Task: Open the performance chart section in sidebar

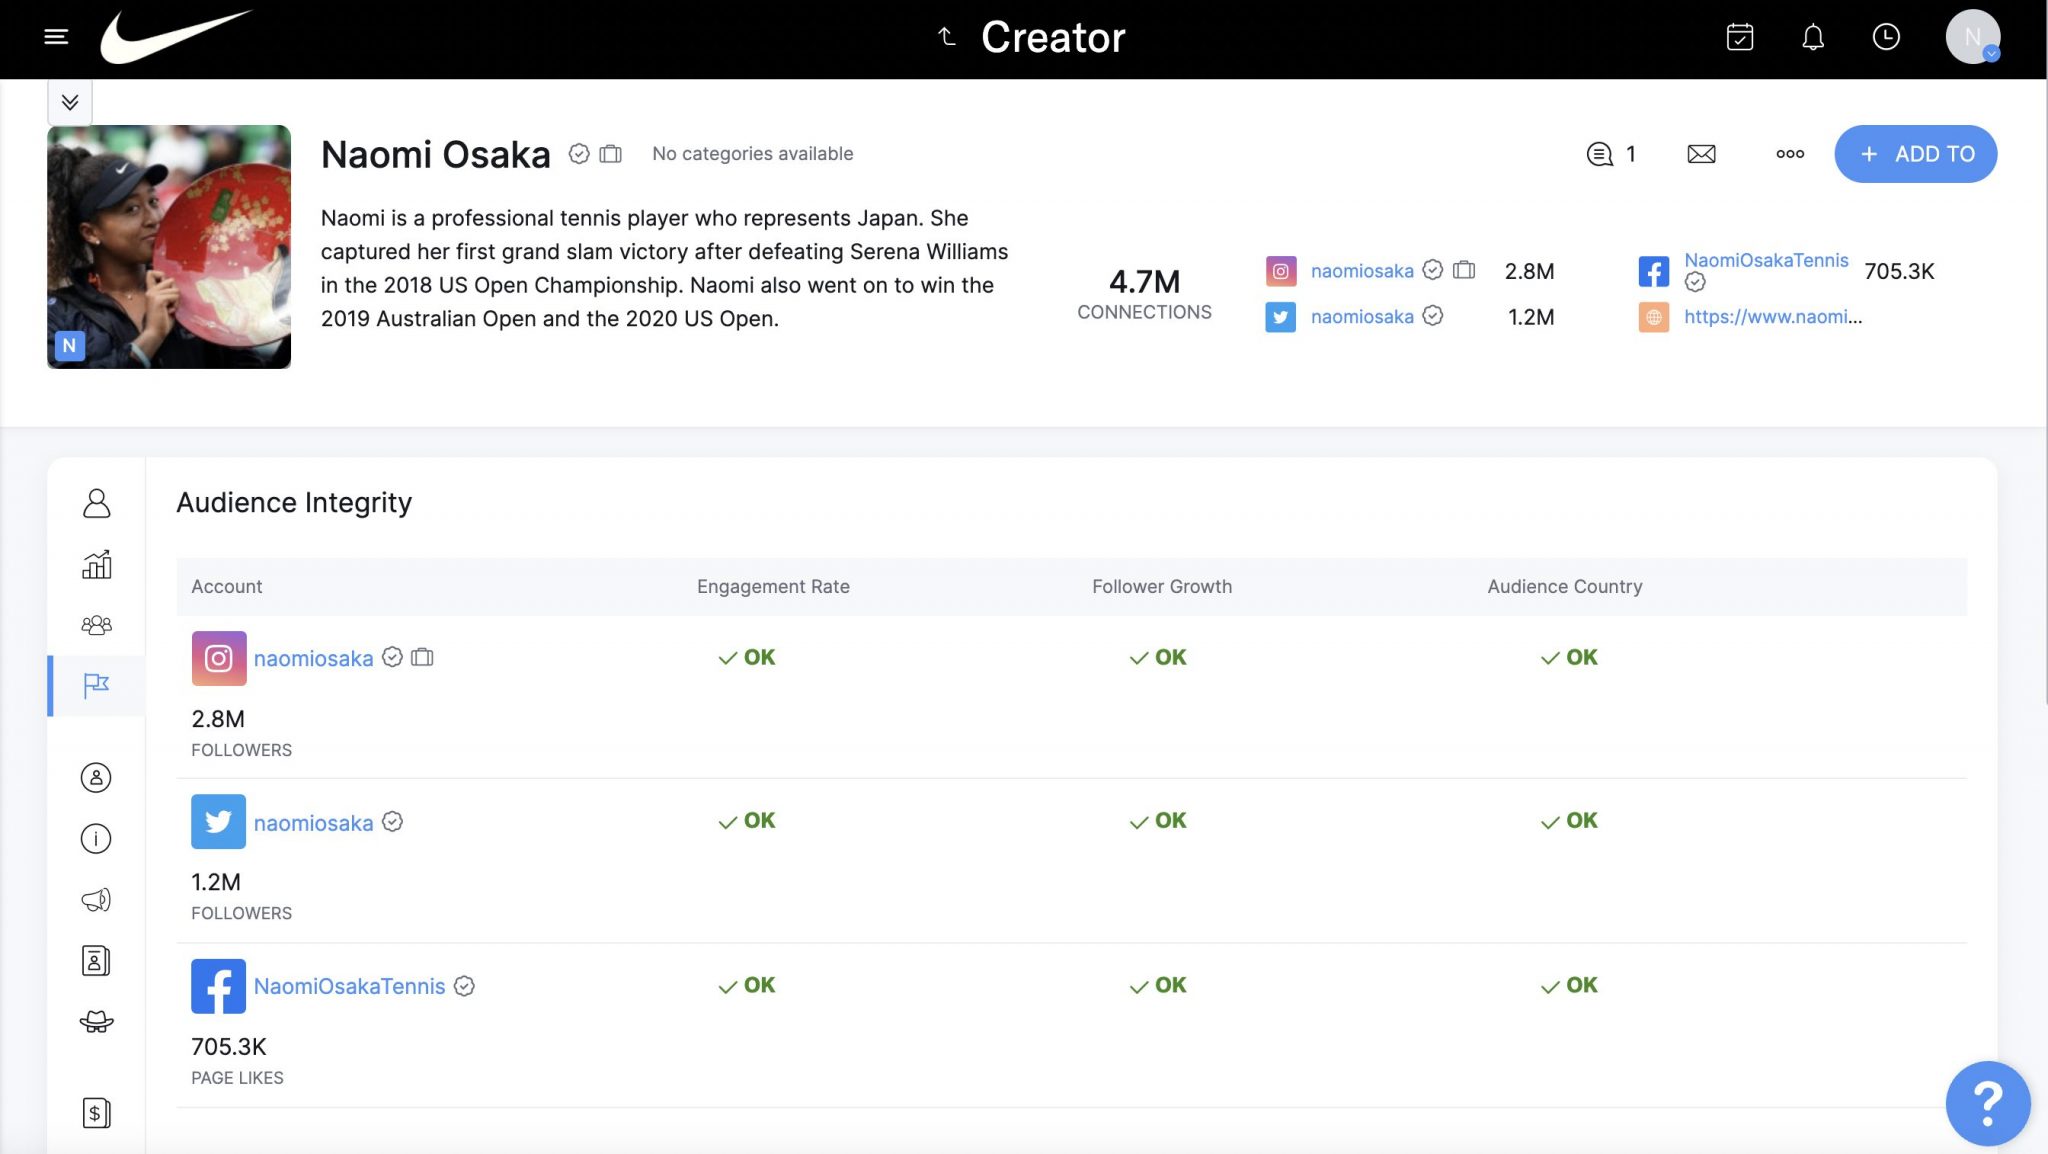Action: pyautogui.click(x=95, y=565)
